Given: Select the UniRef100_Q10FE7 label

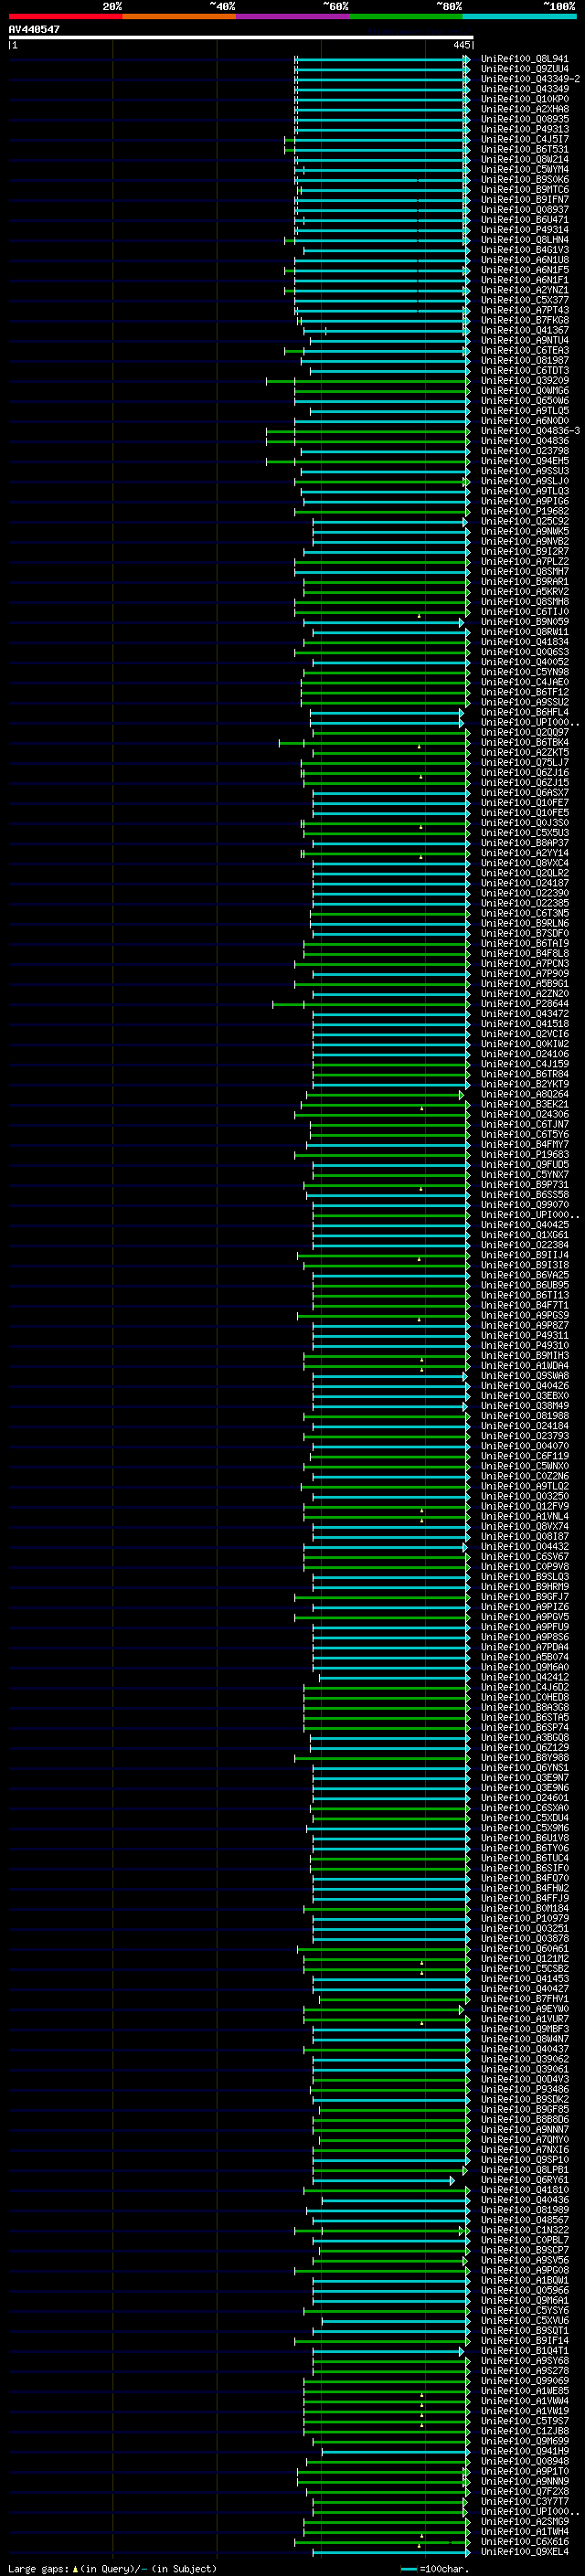Looking at the screenshot, I should (524, 803).
